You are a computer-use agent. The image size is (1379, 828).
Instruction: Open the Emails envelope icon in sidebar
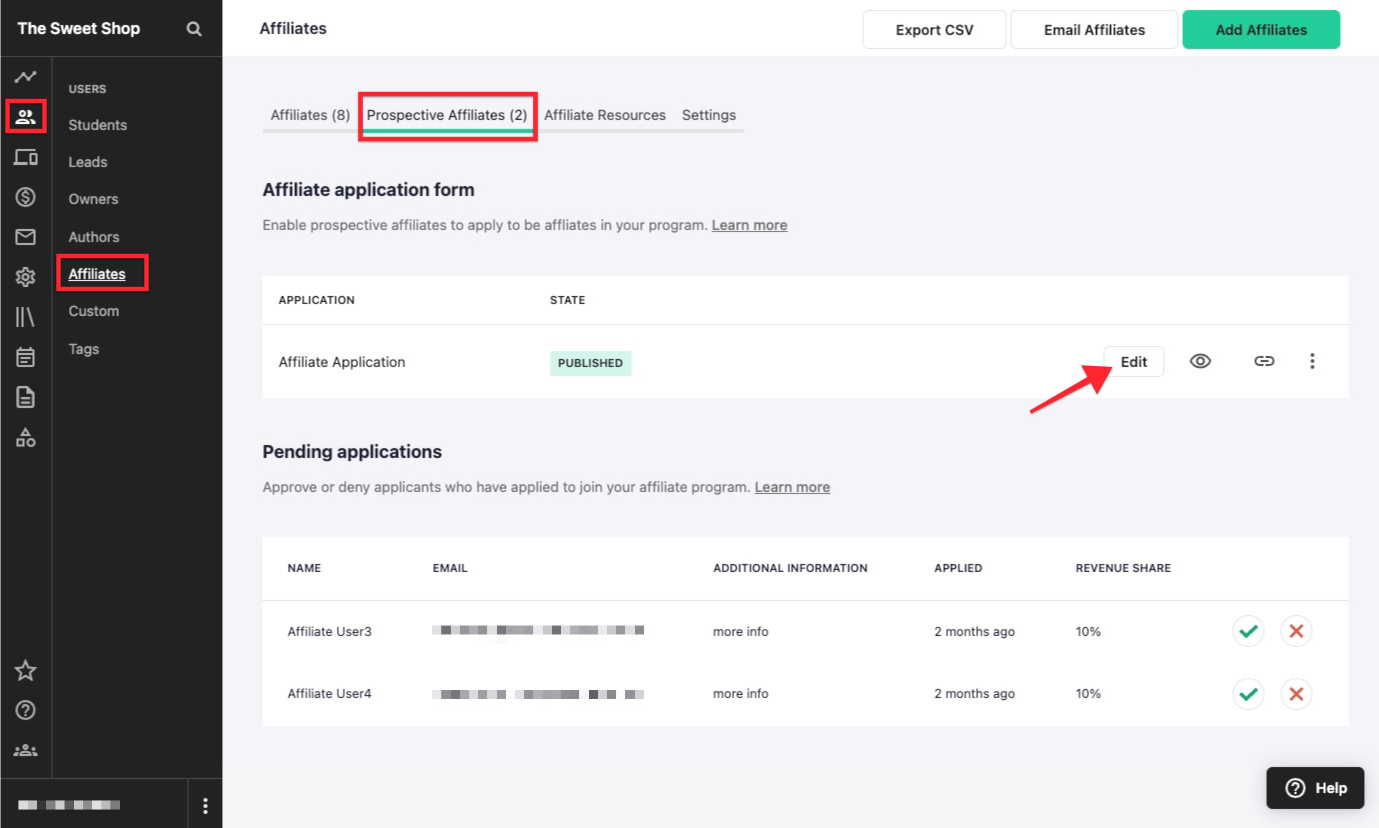pos(26,237)
